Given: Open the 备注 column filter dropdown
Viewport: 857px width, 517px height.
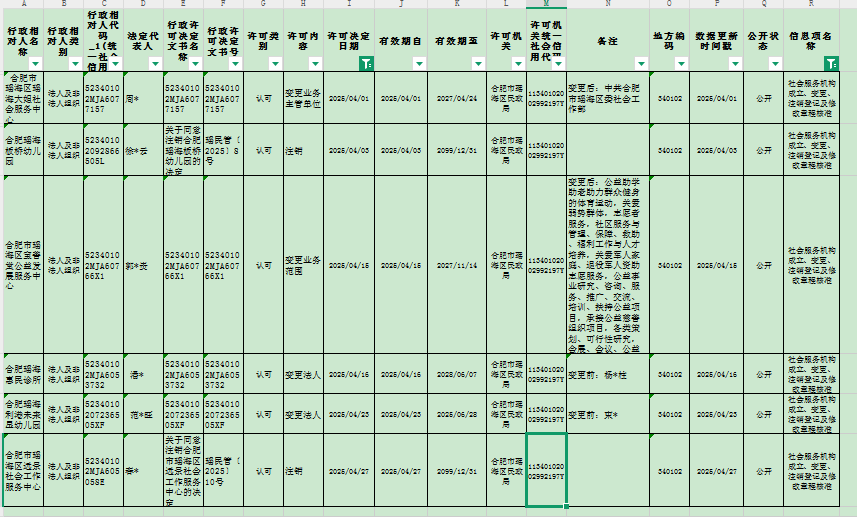Looking at the screenshot, I should pos(640,63).
